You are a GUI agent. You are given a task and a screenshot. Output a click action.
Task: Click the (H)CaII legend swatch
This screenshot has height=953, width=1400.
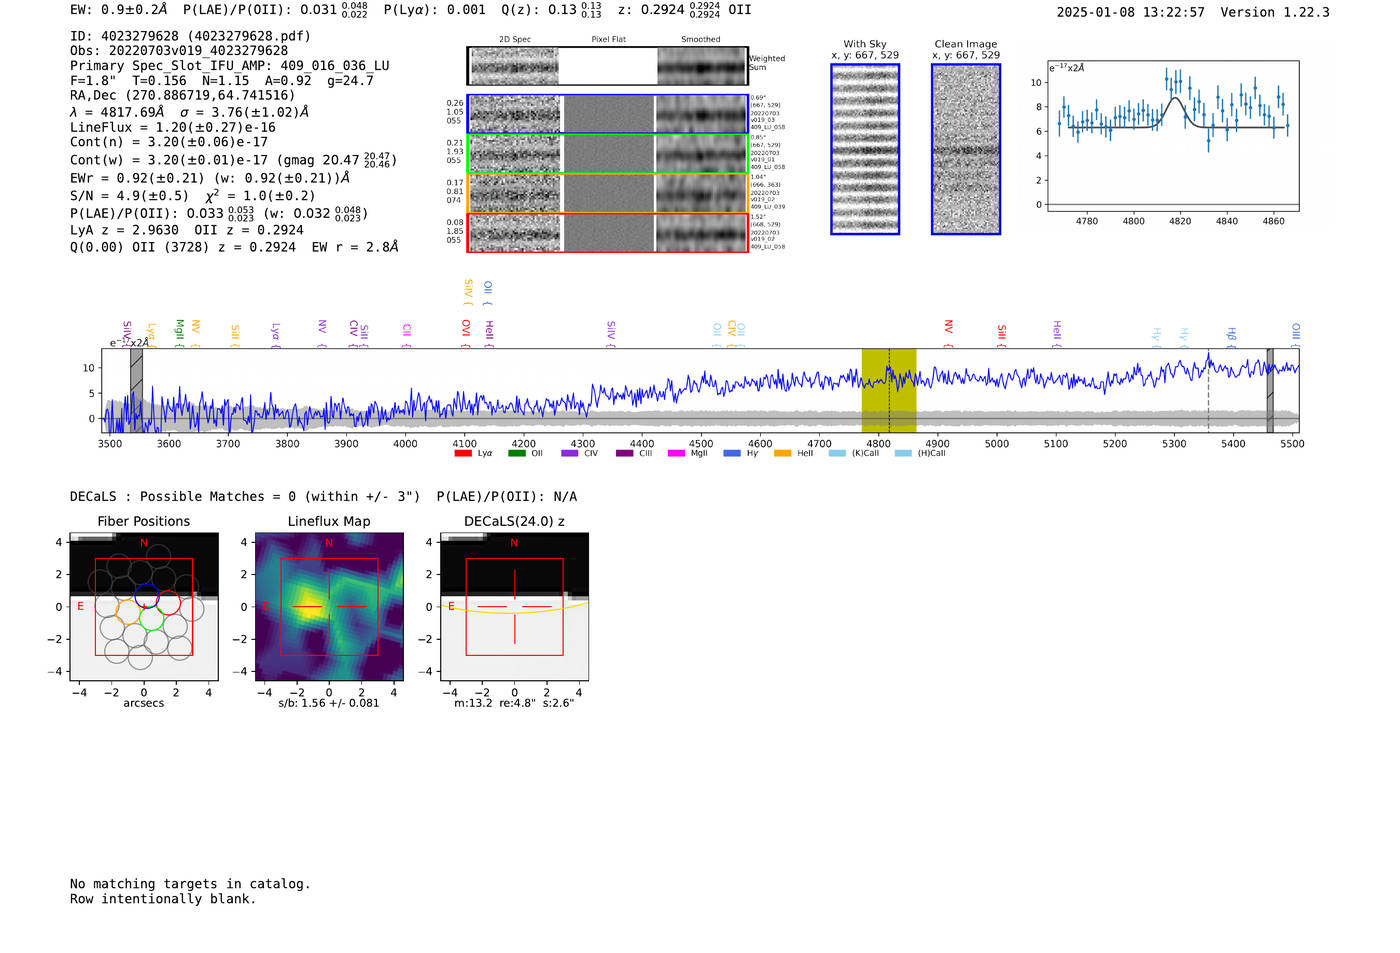903,453
